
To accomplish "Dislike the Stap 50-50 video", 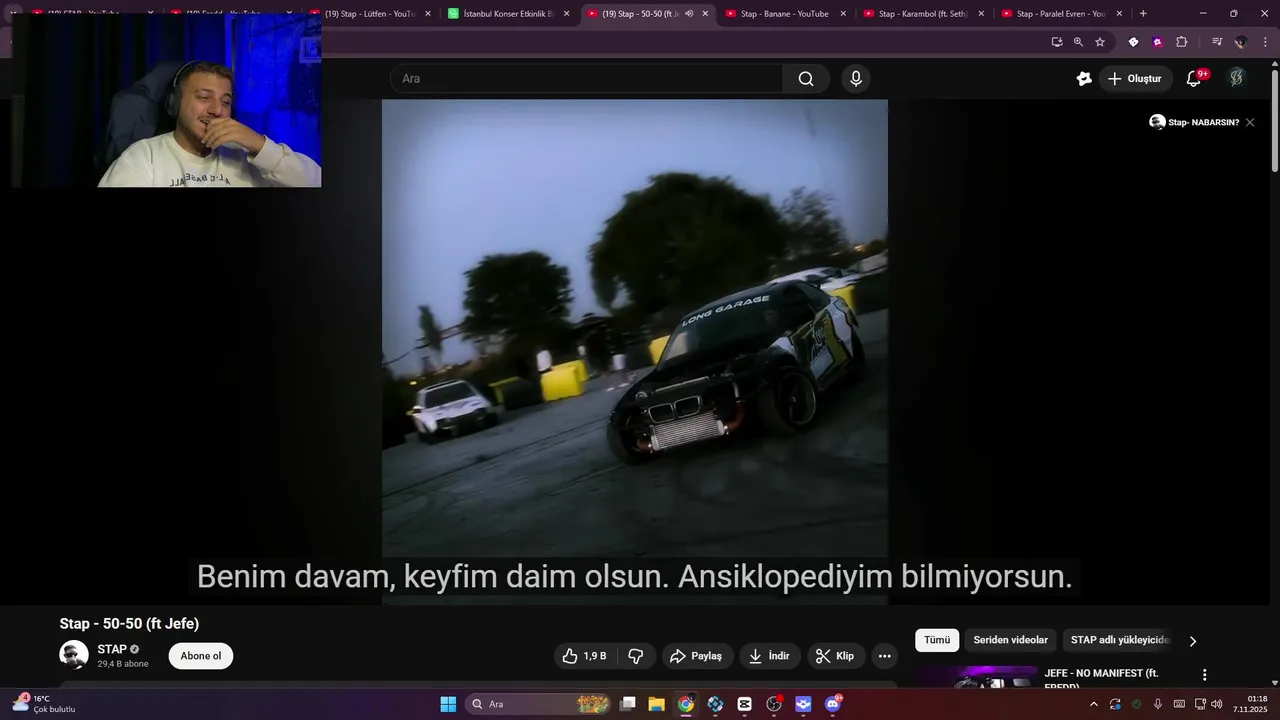I will [635, 656].
